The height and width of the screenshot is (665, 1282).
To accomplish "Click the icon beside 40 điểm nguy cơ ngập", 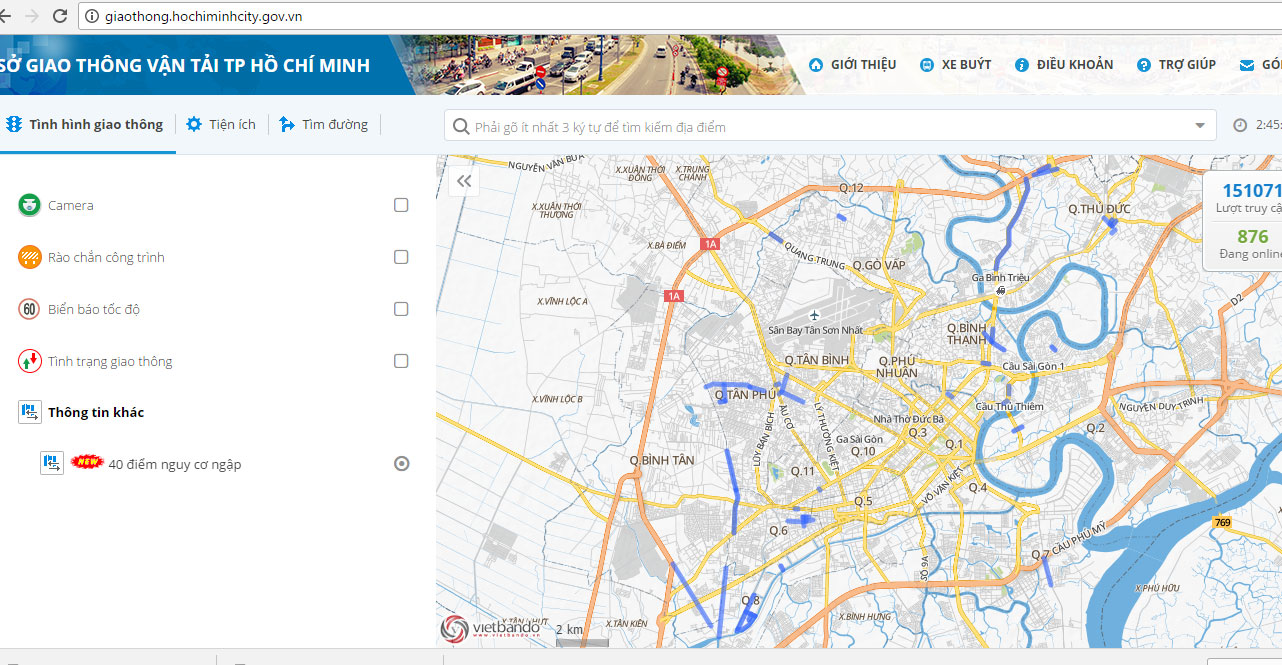I will pyautogui.click(x=52, y=463).
